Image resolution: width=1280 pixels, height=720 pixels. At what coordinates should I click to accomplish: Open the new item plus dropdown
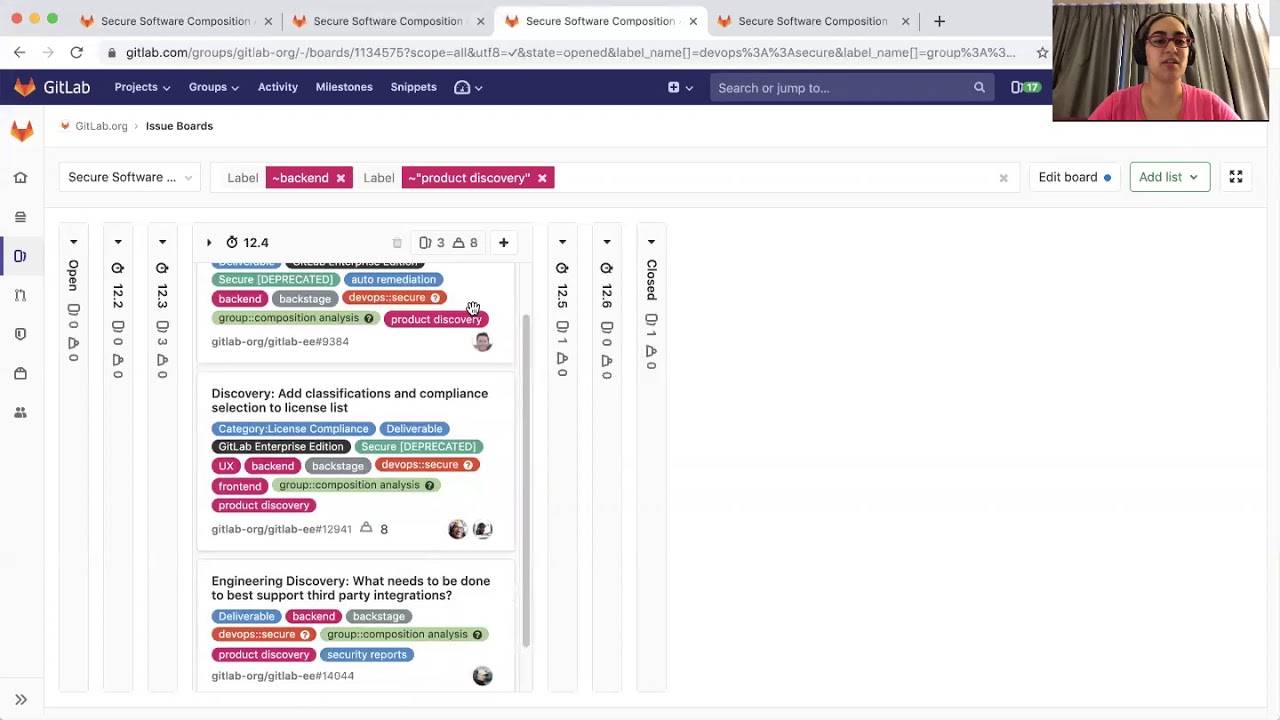pyautogui.click(x=680, y=87)
